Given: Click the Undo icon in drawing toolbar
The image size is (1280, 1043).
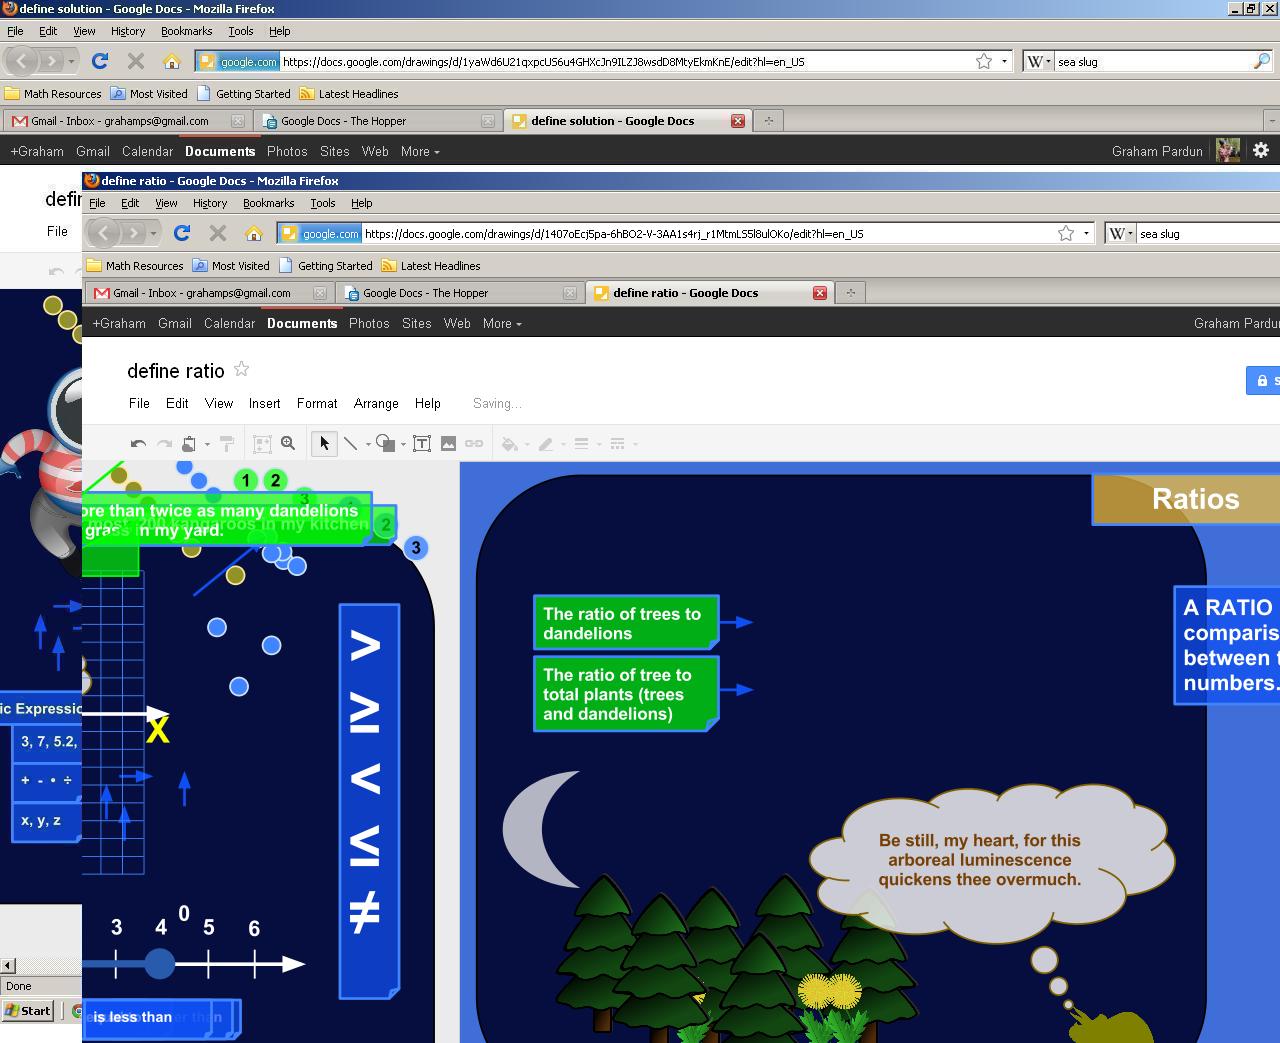Looking at the screenshot, I should point(139,444).
